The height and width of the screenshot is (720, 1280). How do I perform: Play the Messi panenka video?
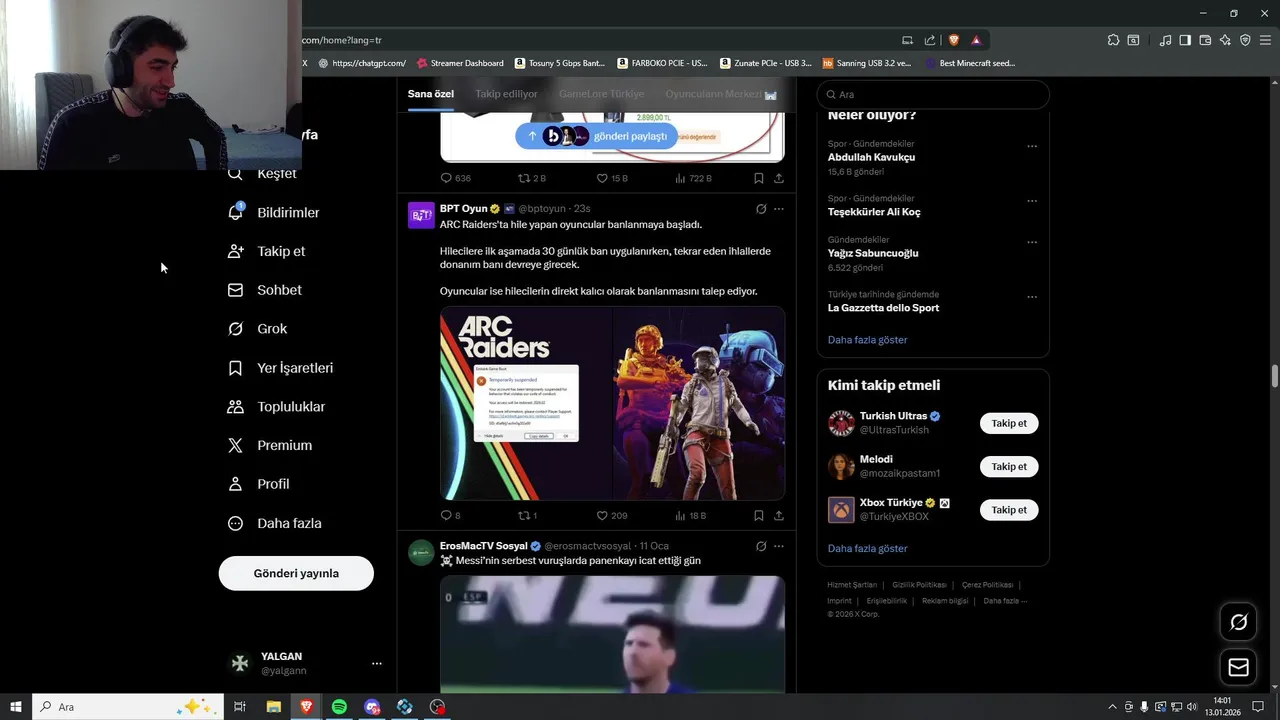612,634
